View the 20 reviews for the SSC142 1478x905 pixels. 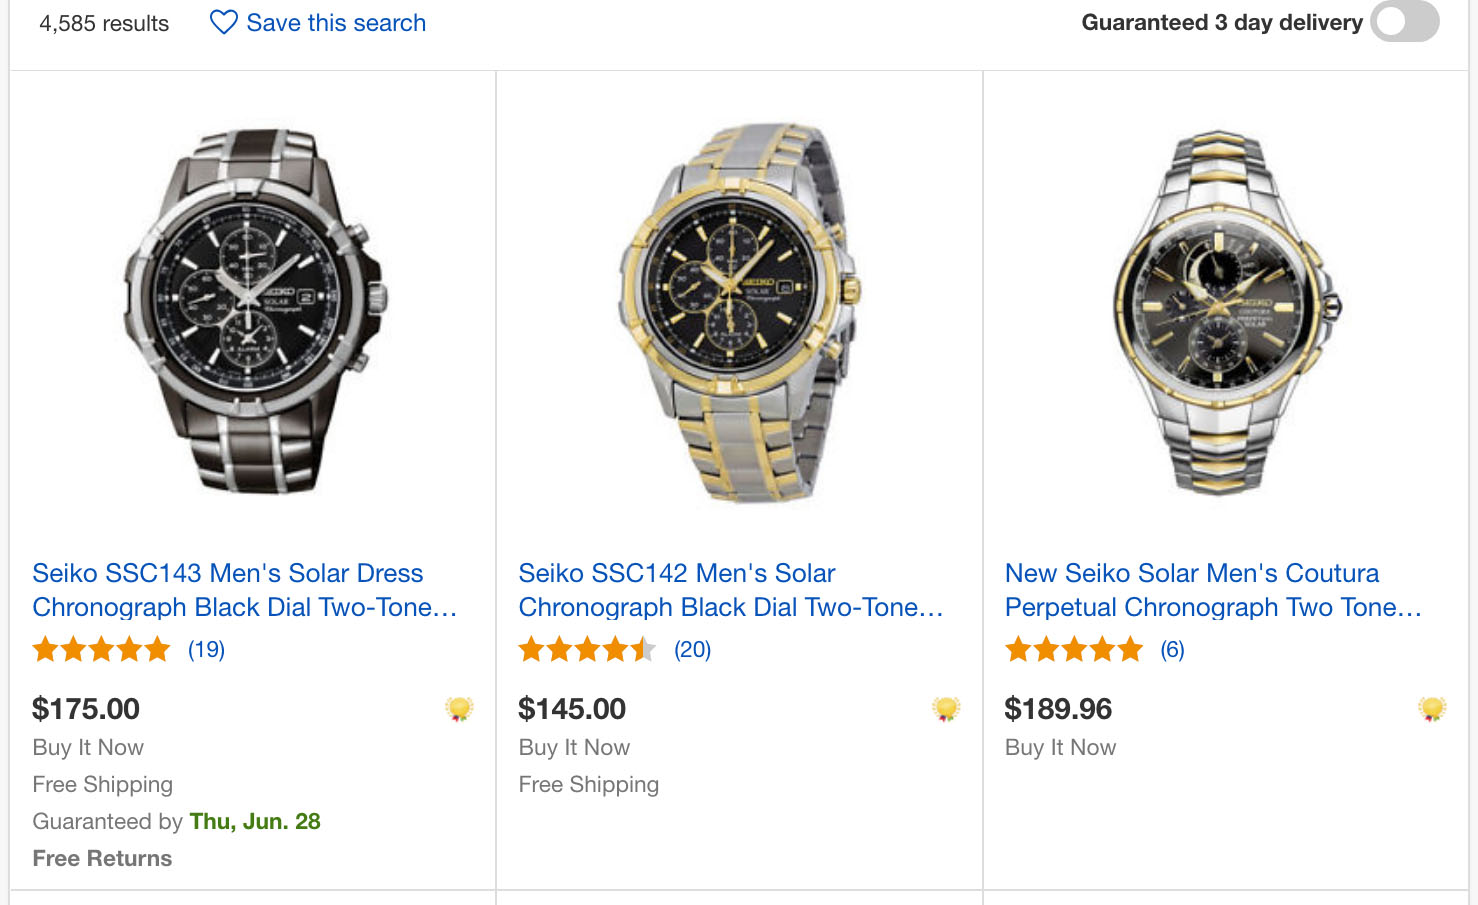(x=692, y=650)
